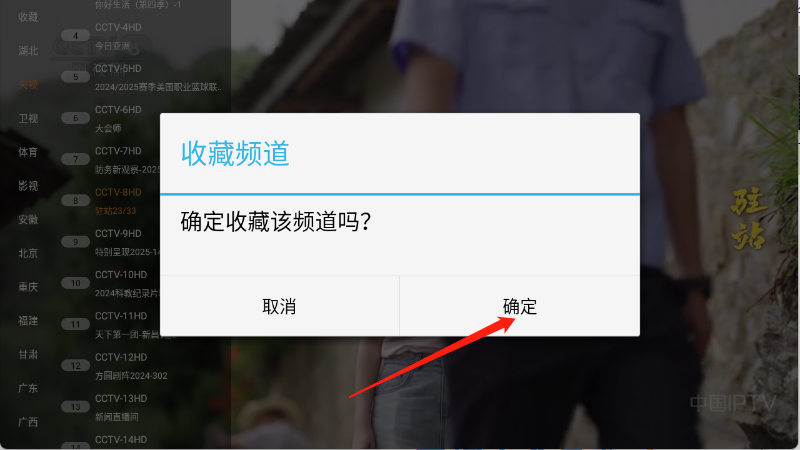Open the 影视 category

pyautogui.click(x=28, y=186)
